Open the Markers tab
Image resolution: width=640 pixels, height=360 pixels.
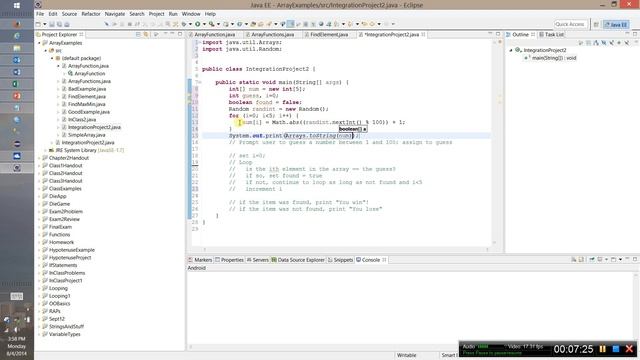point(200,260)
